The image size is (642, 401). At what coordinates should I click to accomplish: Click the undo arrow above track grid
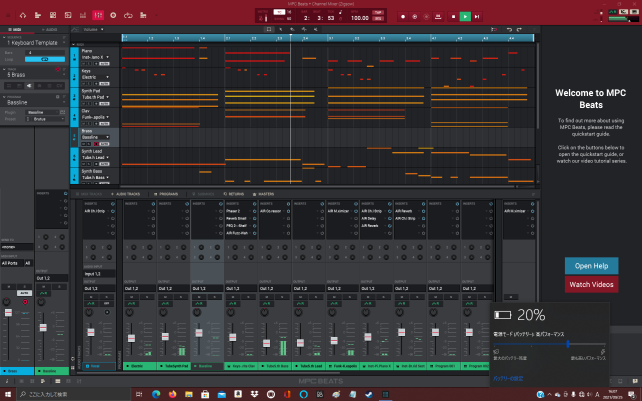(509, 30)
